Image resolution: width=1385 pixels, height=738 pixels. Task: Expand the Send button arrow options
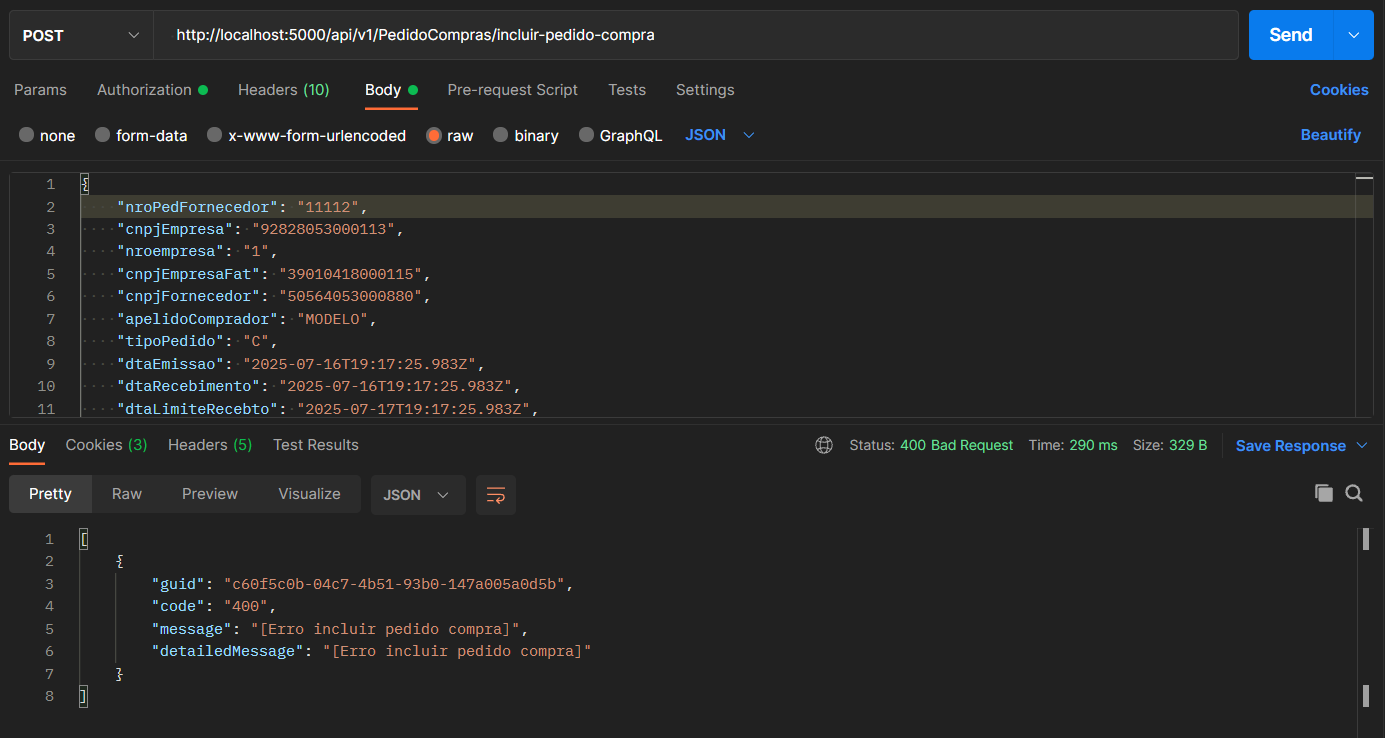coord(1353,35)
